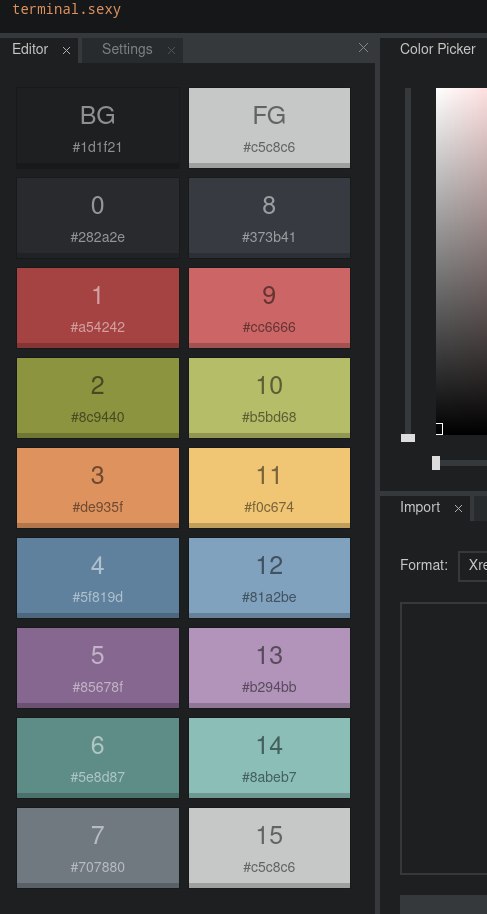Choose light red color 9 swatch #cc6666
The image size is (487, 914).
(269, 308)
